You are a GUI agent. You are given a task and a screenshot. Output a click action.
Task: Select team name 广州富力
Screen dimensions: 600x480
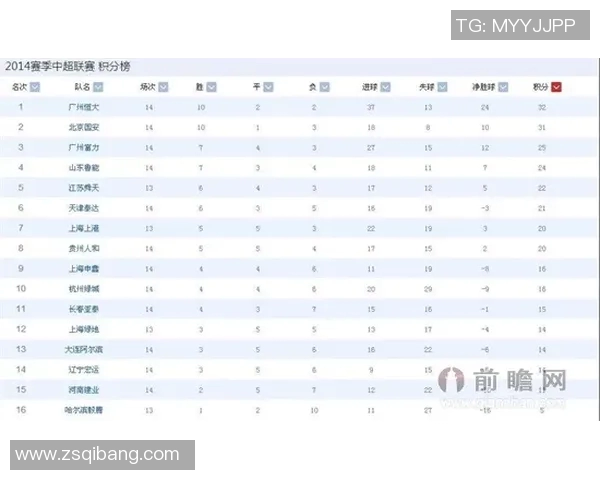(84, 148)
